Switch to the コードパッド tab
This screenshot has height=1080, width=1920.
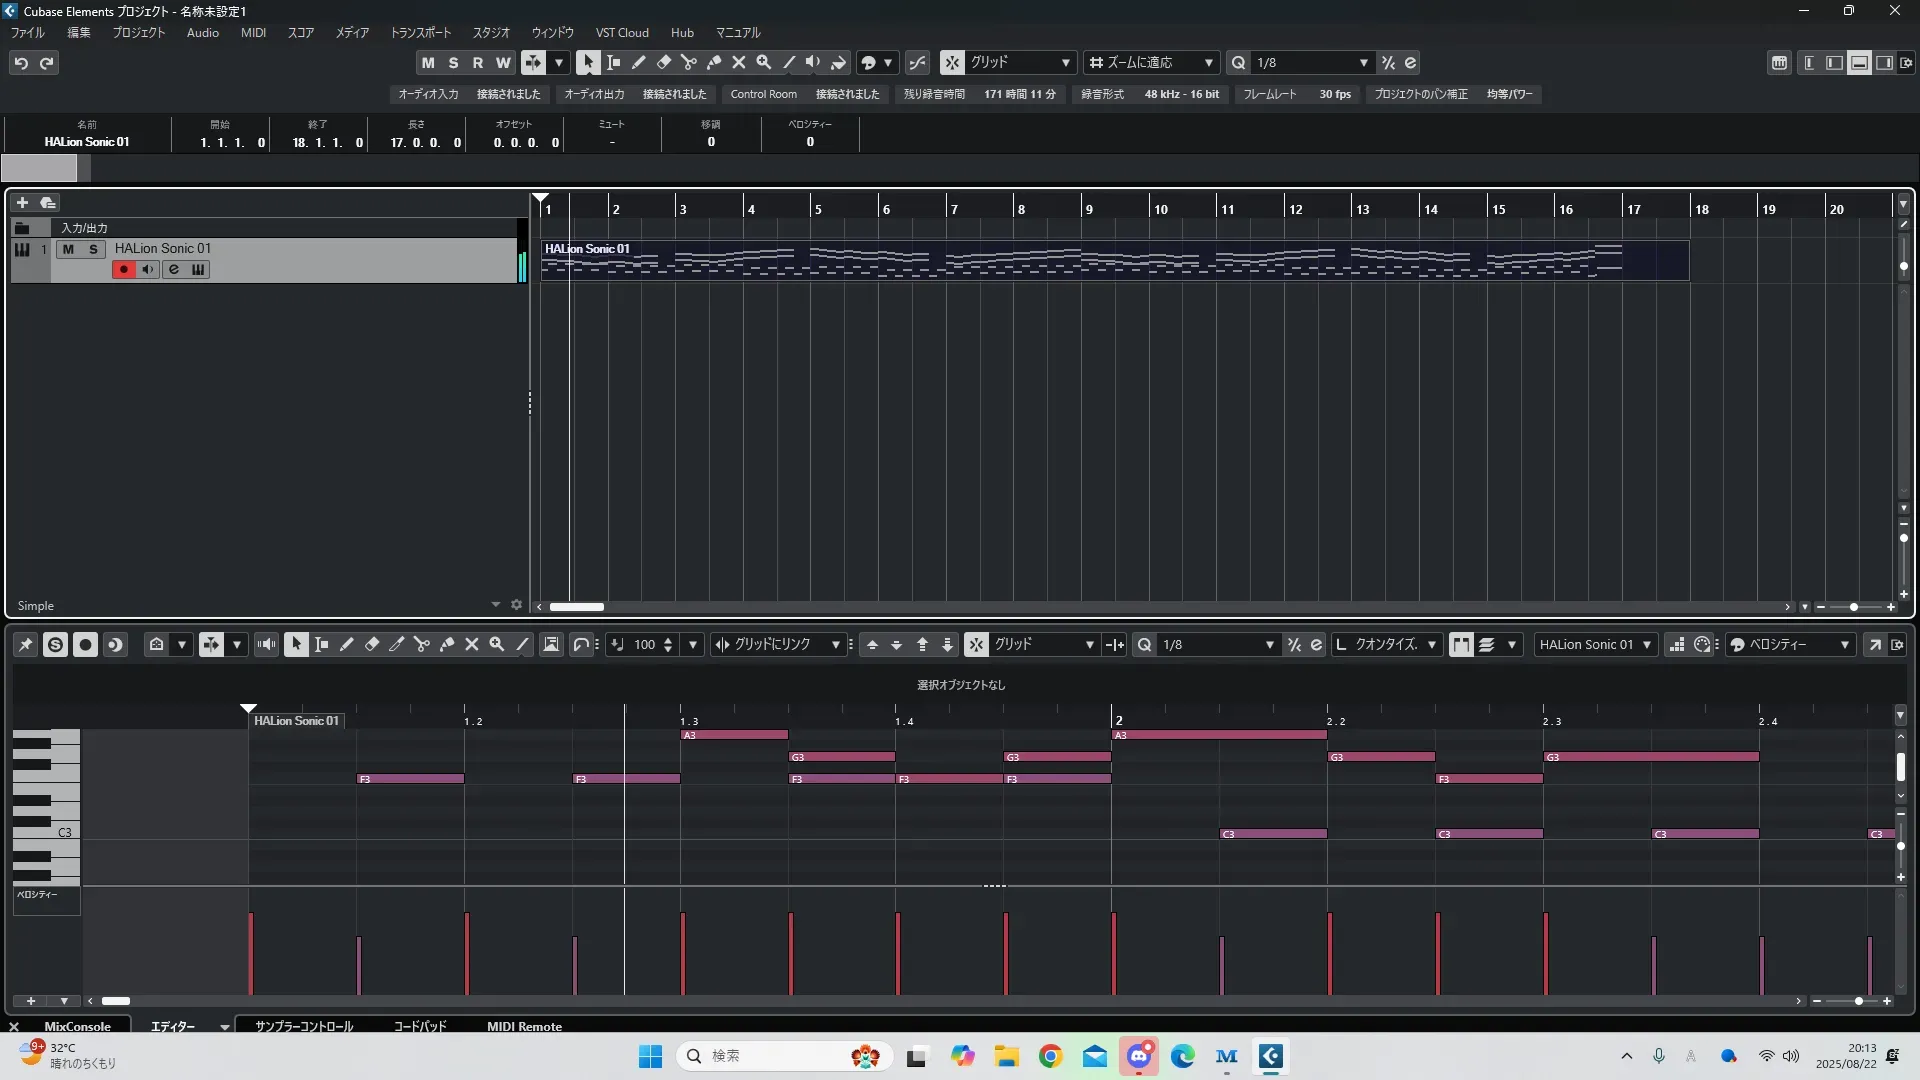[419, 1026]
